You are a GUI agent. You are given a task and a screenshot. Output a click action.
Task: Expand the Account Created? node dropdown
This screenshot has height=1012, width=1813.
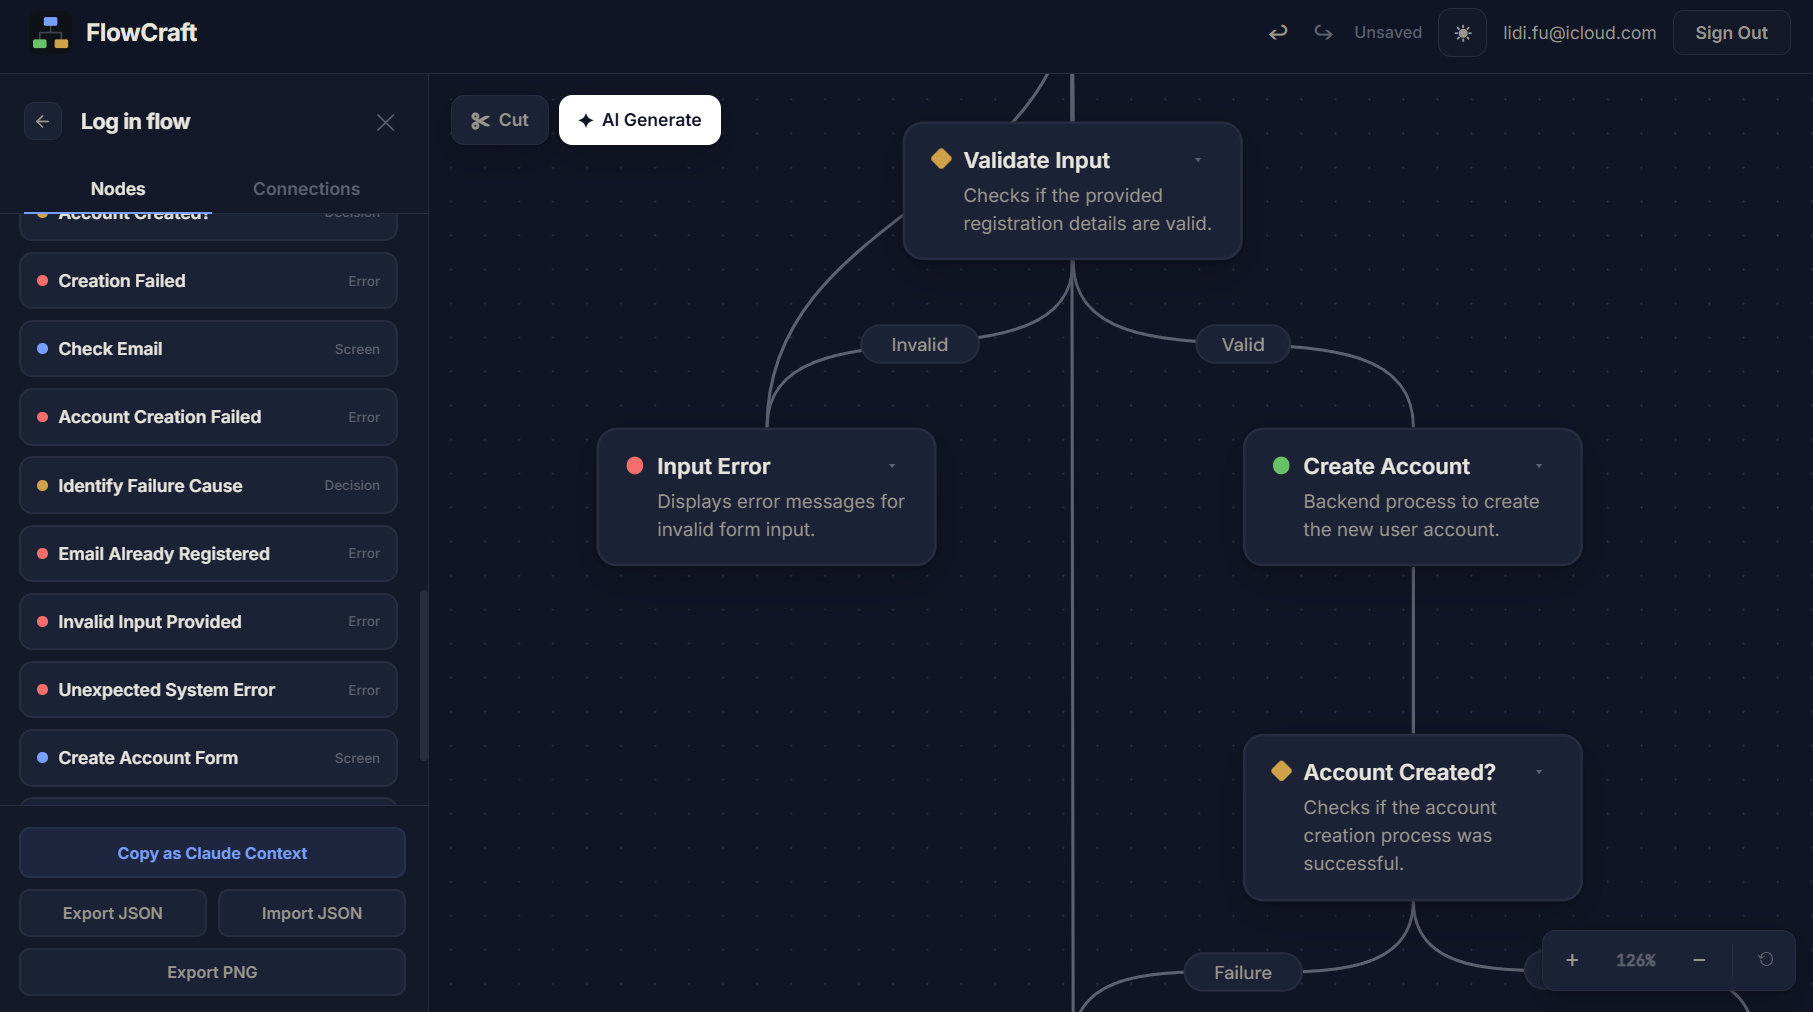click(1539, 772)
